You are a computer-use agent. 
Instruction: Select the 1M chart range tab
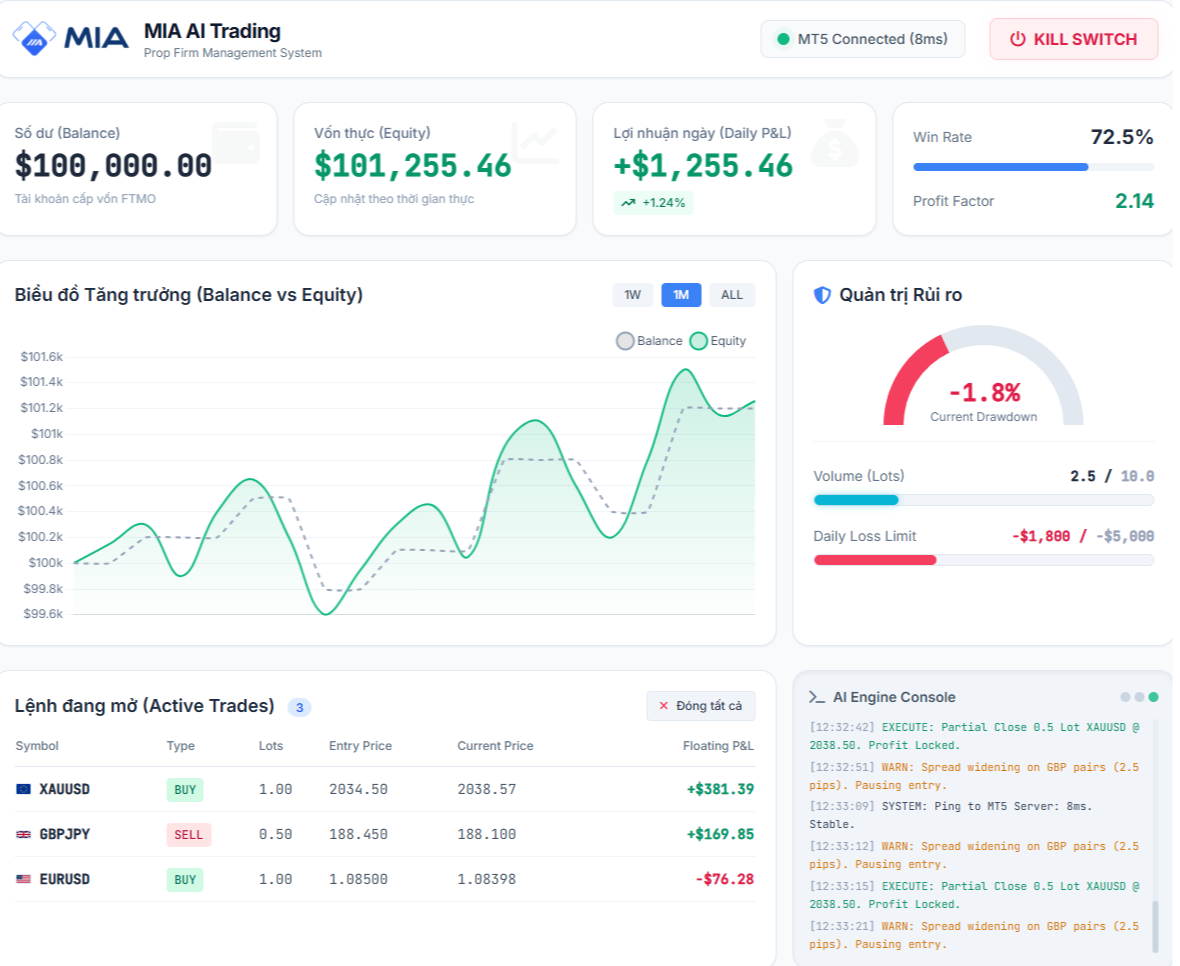tap(681, 295)
